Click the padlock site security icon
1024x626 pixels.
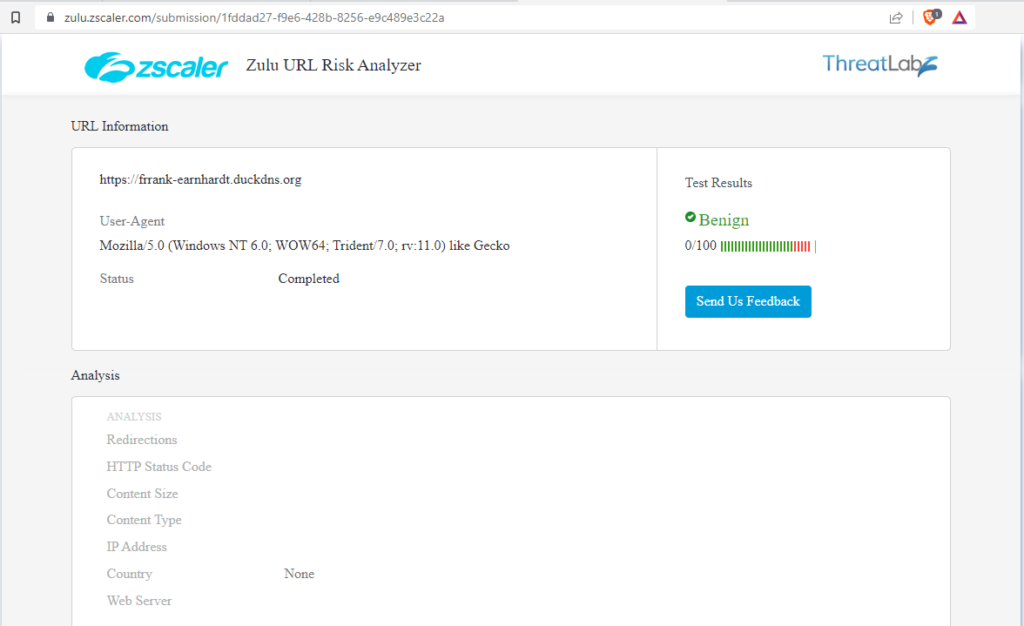click(50, 18)
